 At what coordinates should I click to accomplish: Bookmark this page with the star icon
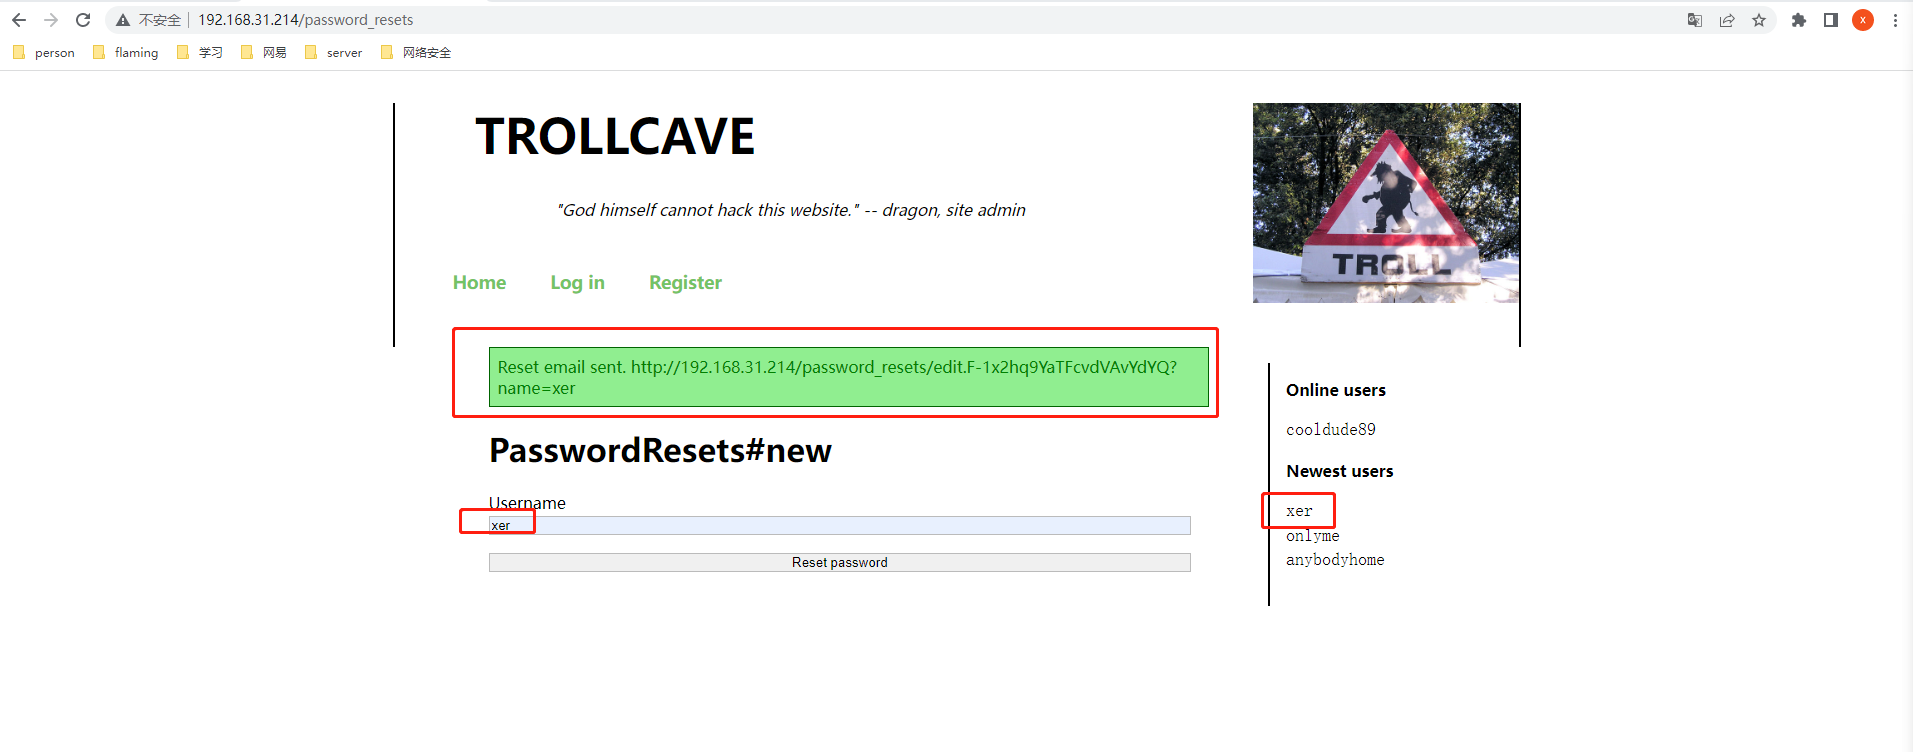(1759, 20)
